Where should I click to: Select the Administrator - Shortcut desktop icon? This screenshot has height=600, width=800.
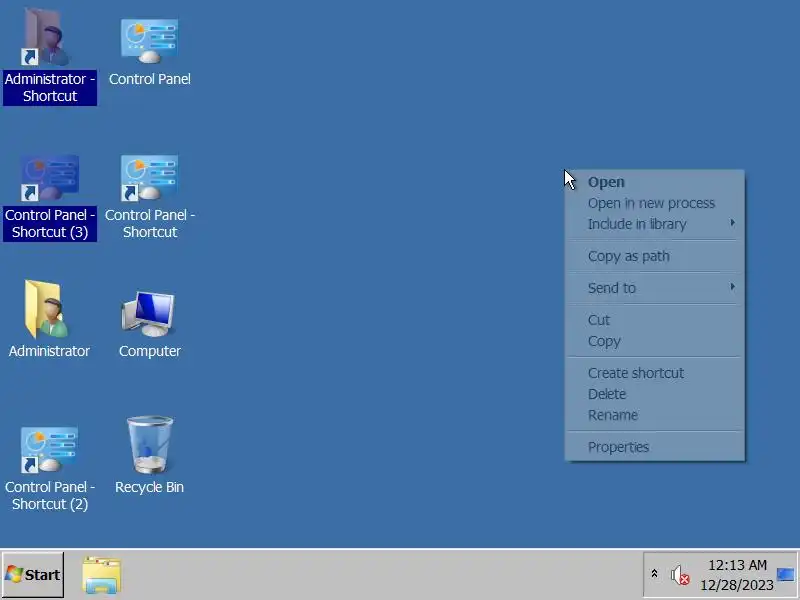point(49,56)
